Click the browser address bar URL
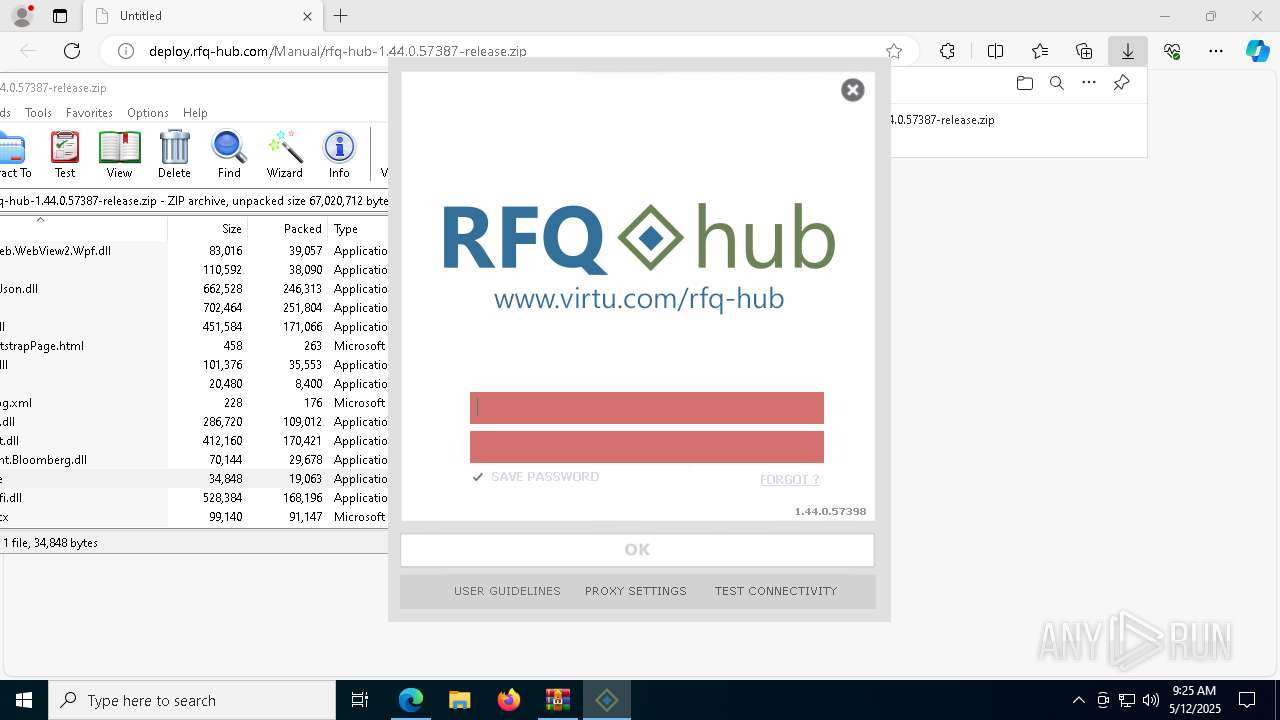The image size is (1280, 720). 337,51
